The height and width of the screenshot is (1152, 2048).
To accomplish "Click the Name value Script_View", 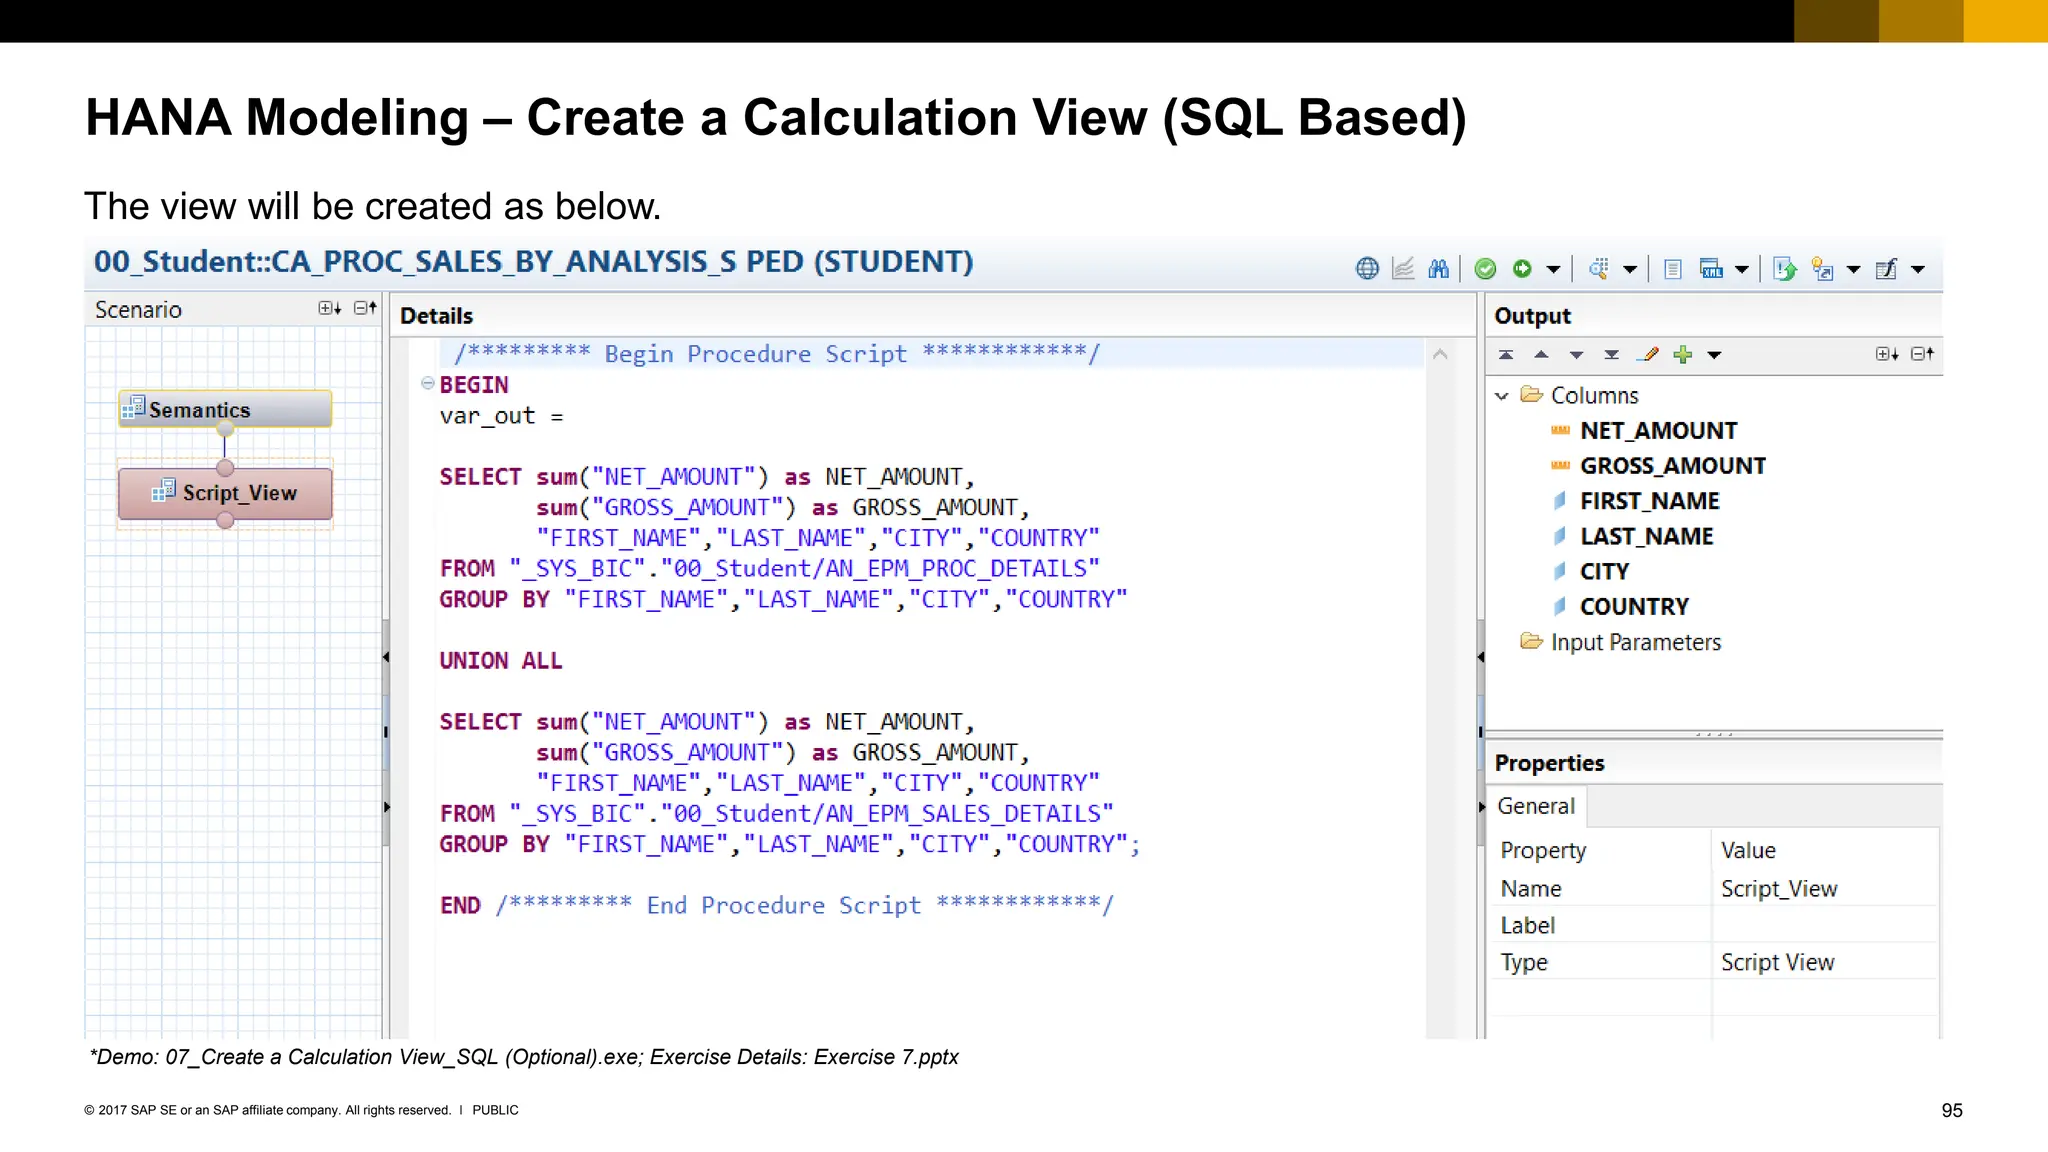I will coord(1779,889).
